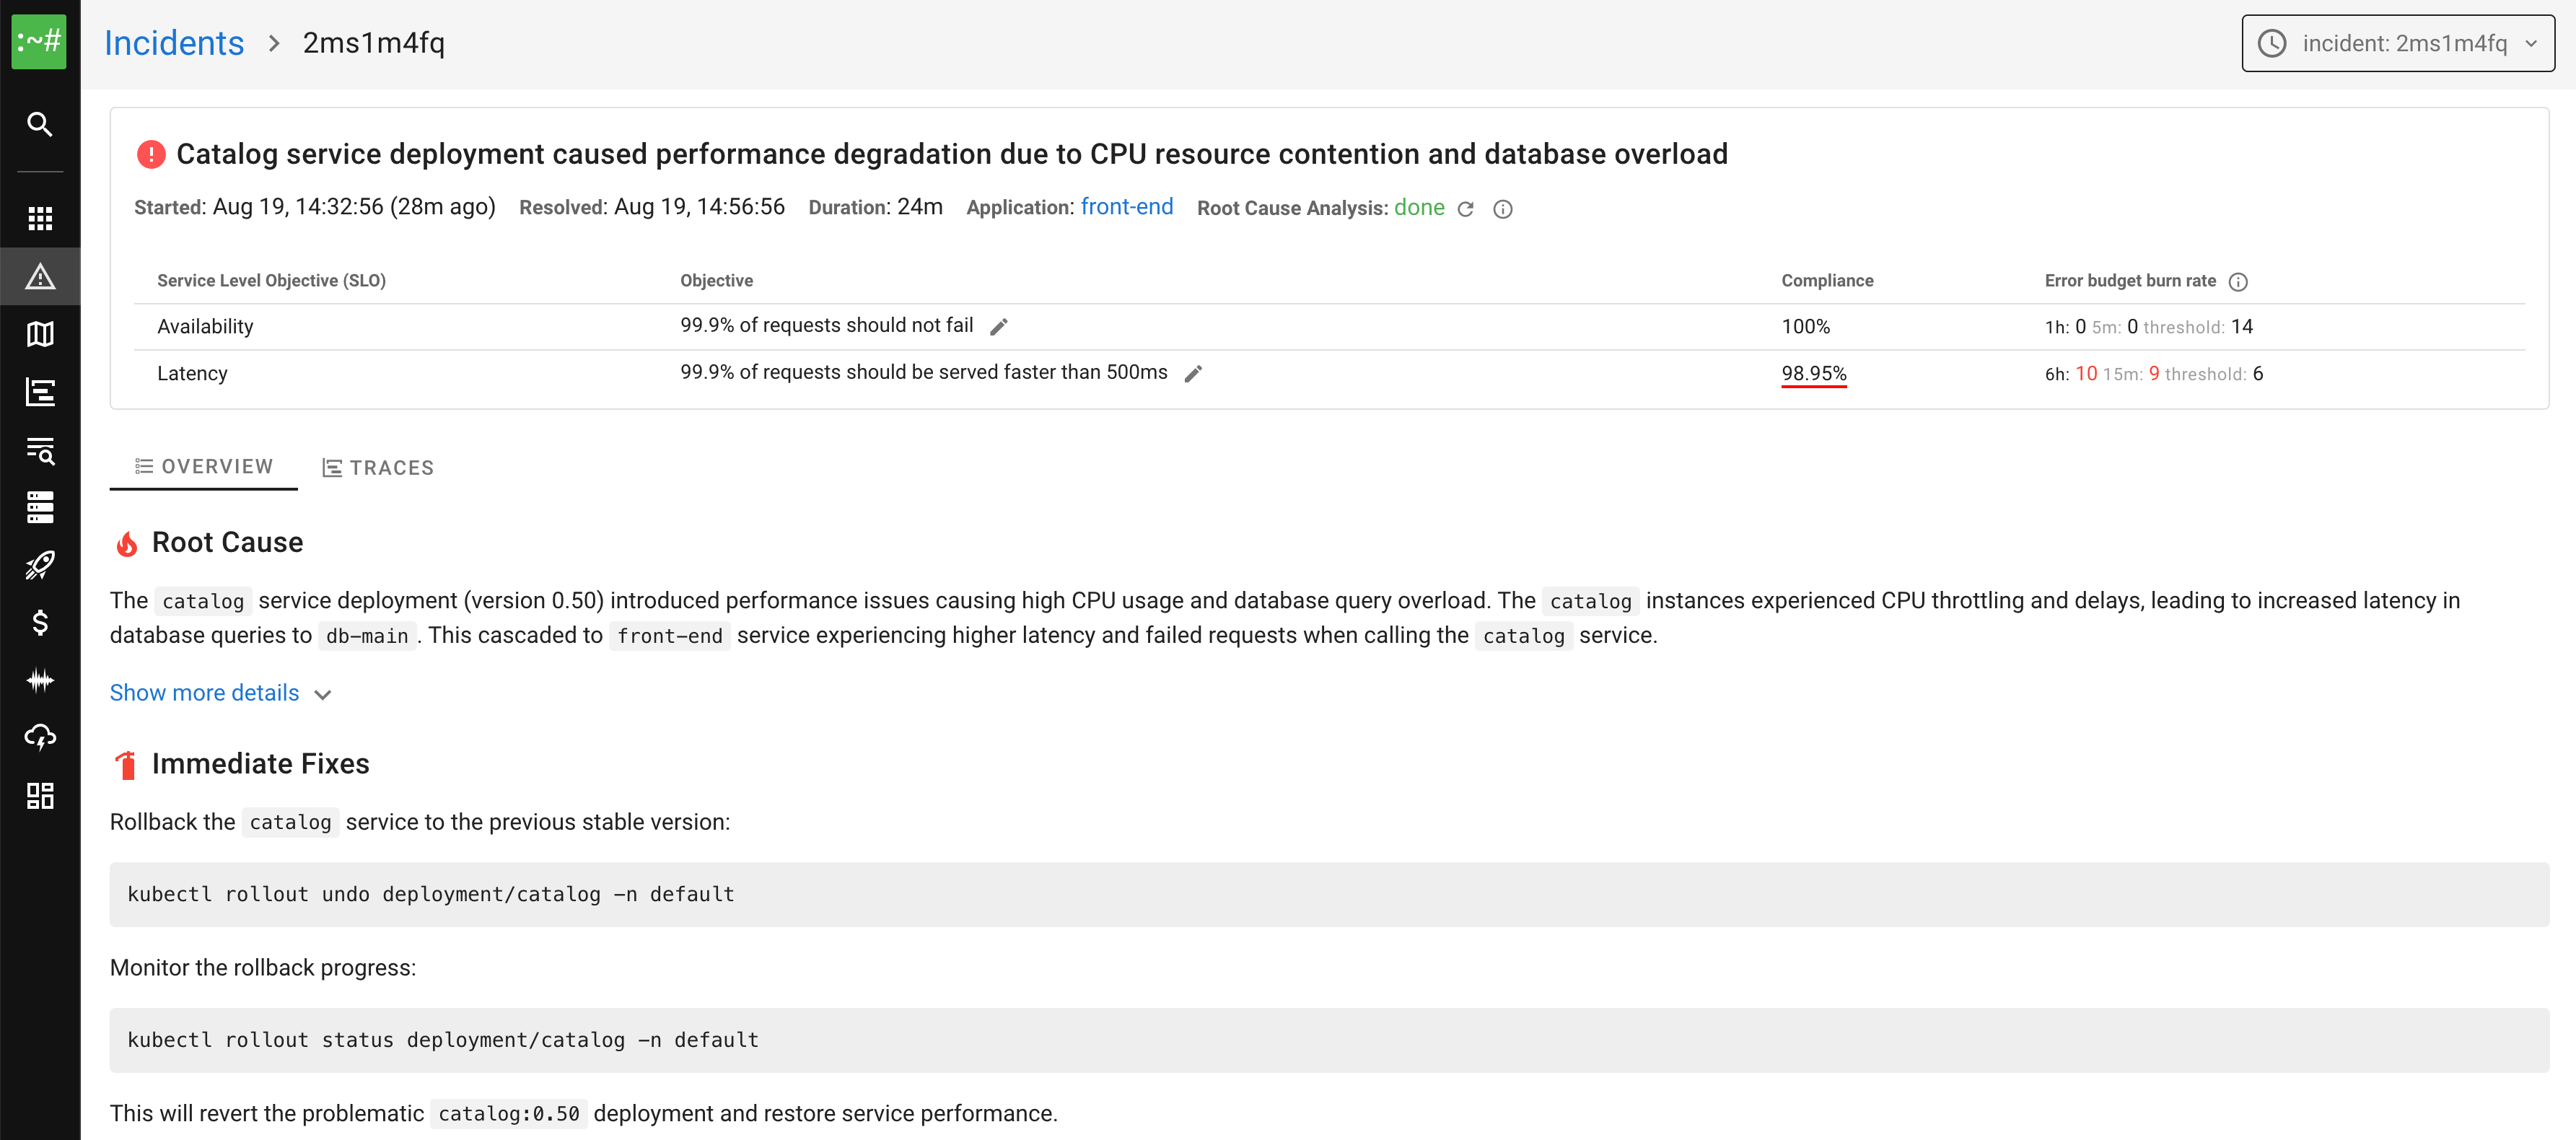Open the front-end application link
This screenshot has height=1140, width=2576.
point(1126,207)
